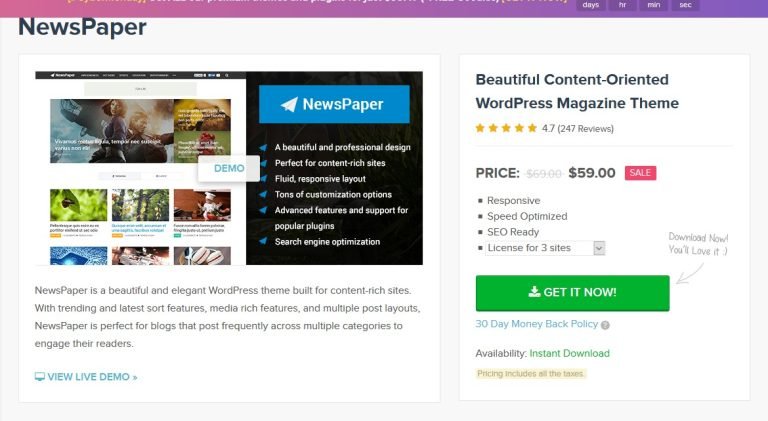Click the GET IT NOW! button

pos(573,293)
